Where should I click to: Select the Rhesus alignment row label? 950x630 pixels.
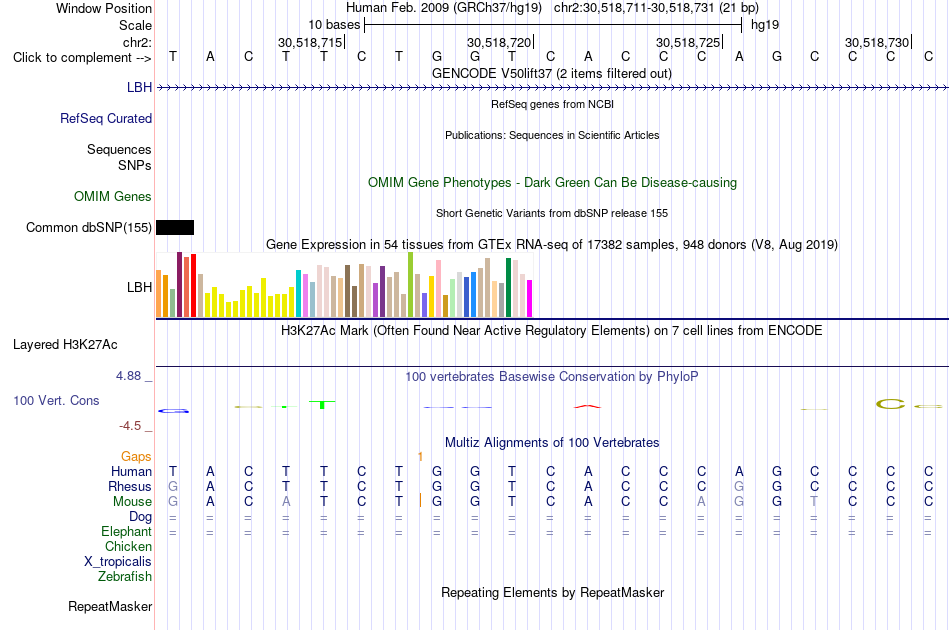[x=130, y=486]
